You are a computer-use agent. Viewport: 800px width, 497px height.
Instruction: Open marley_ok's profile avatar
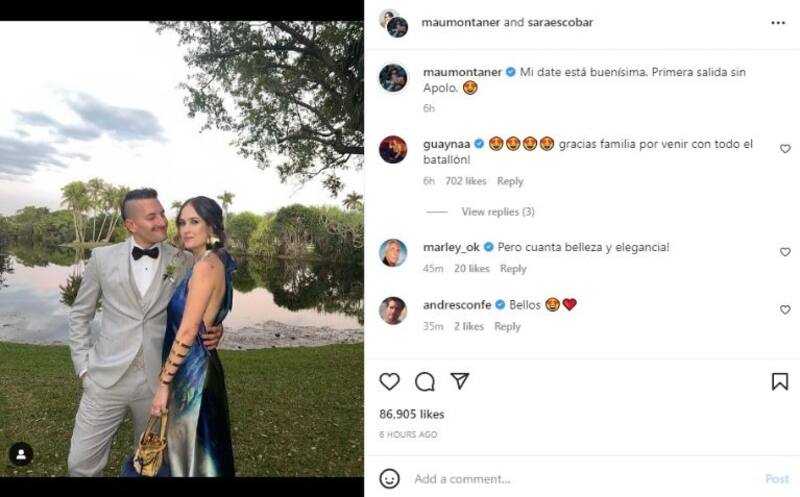393,252
